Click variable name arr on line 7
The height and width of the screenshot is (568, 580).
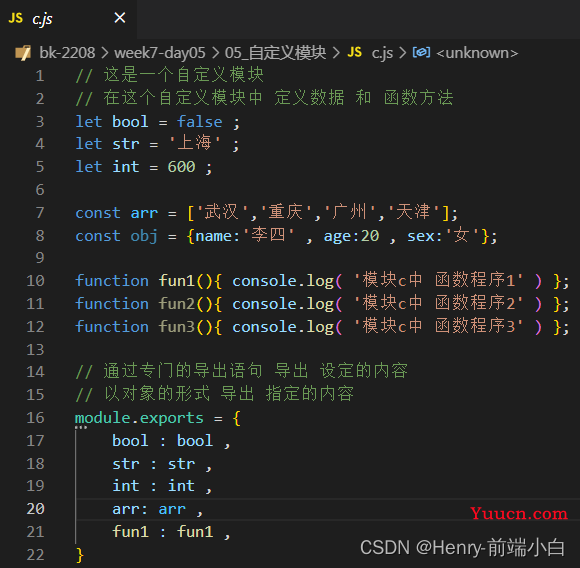coord(144,213)
